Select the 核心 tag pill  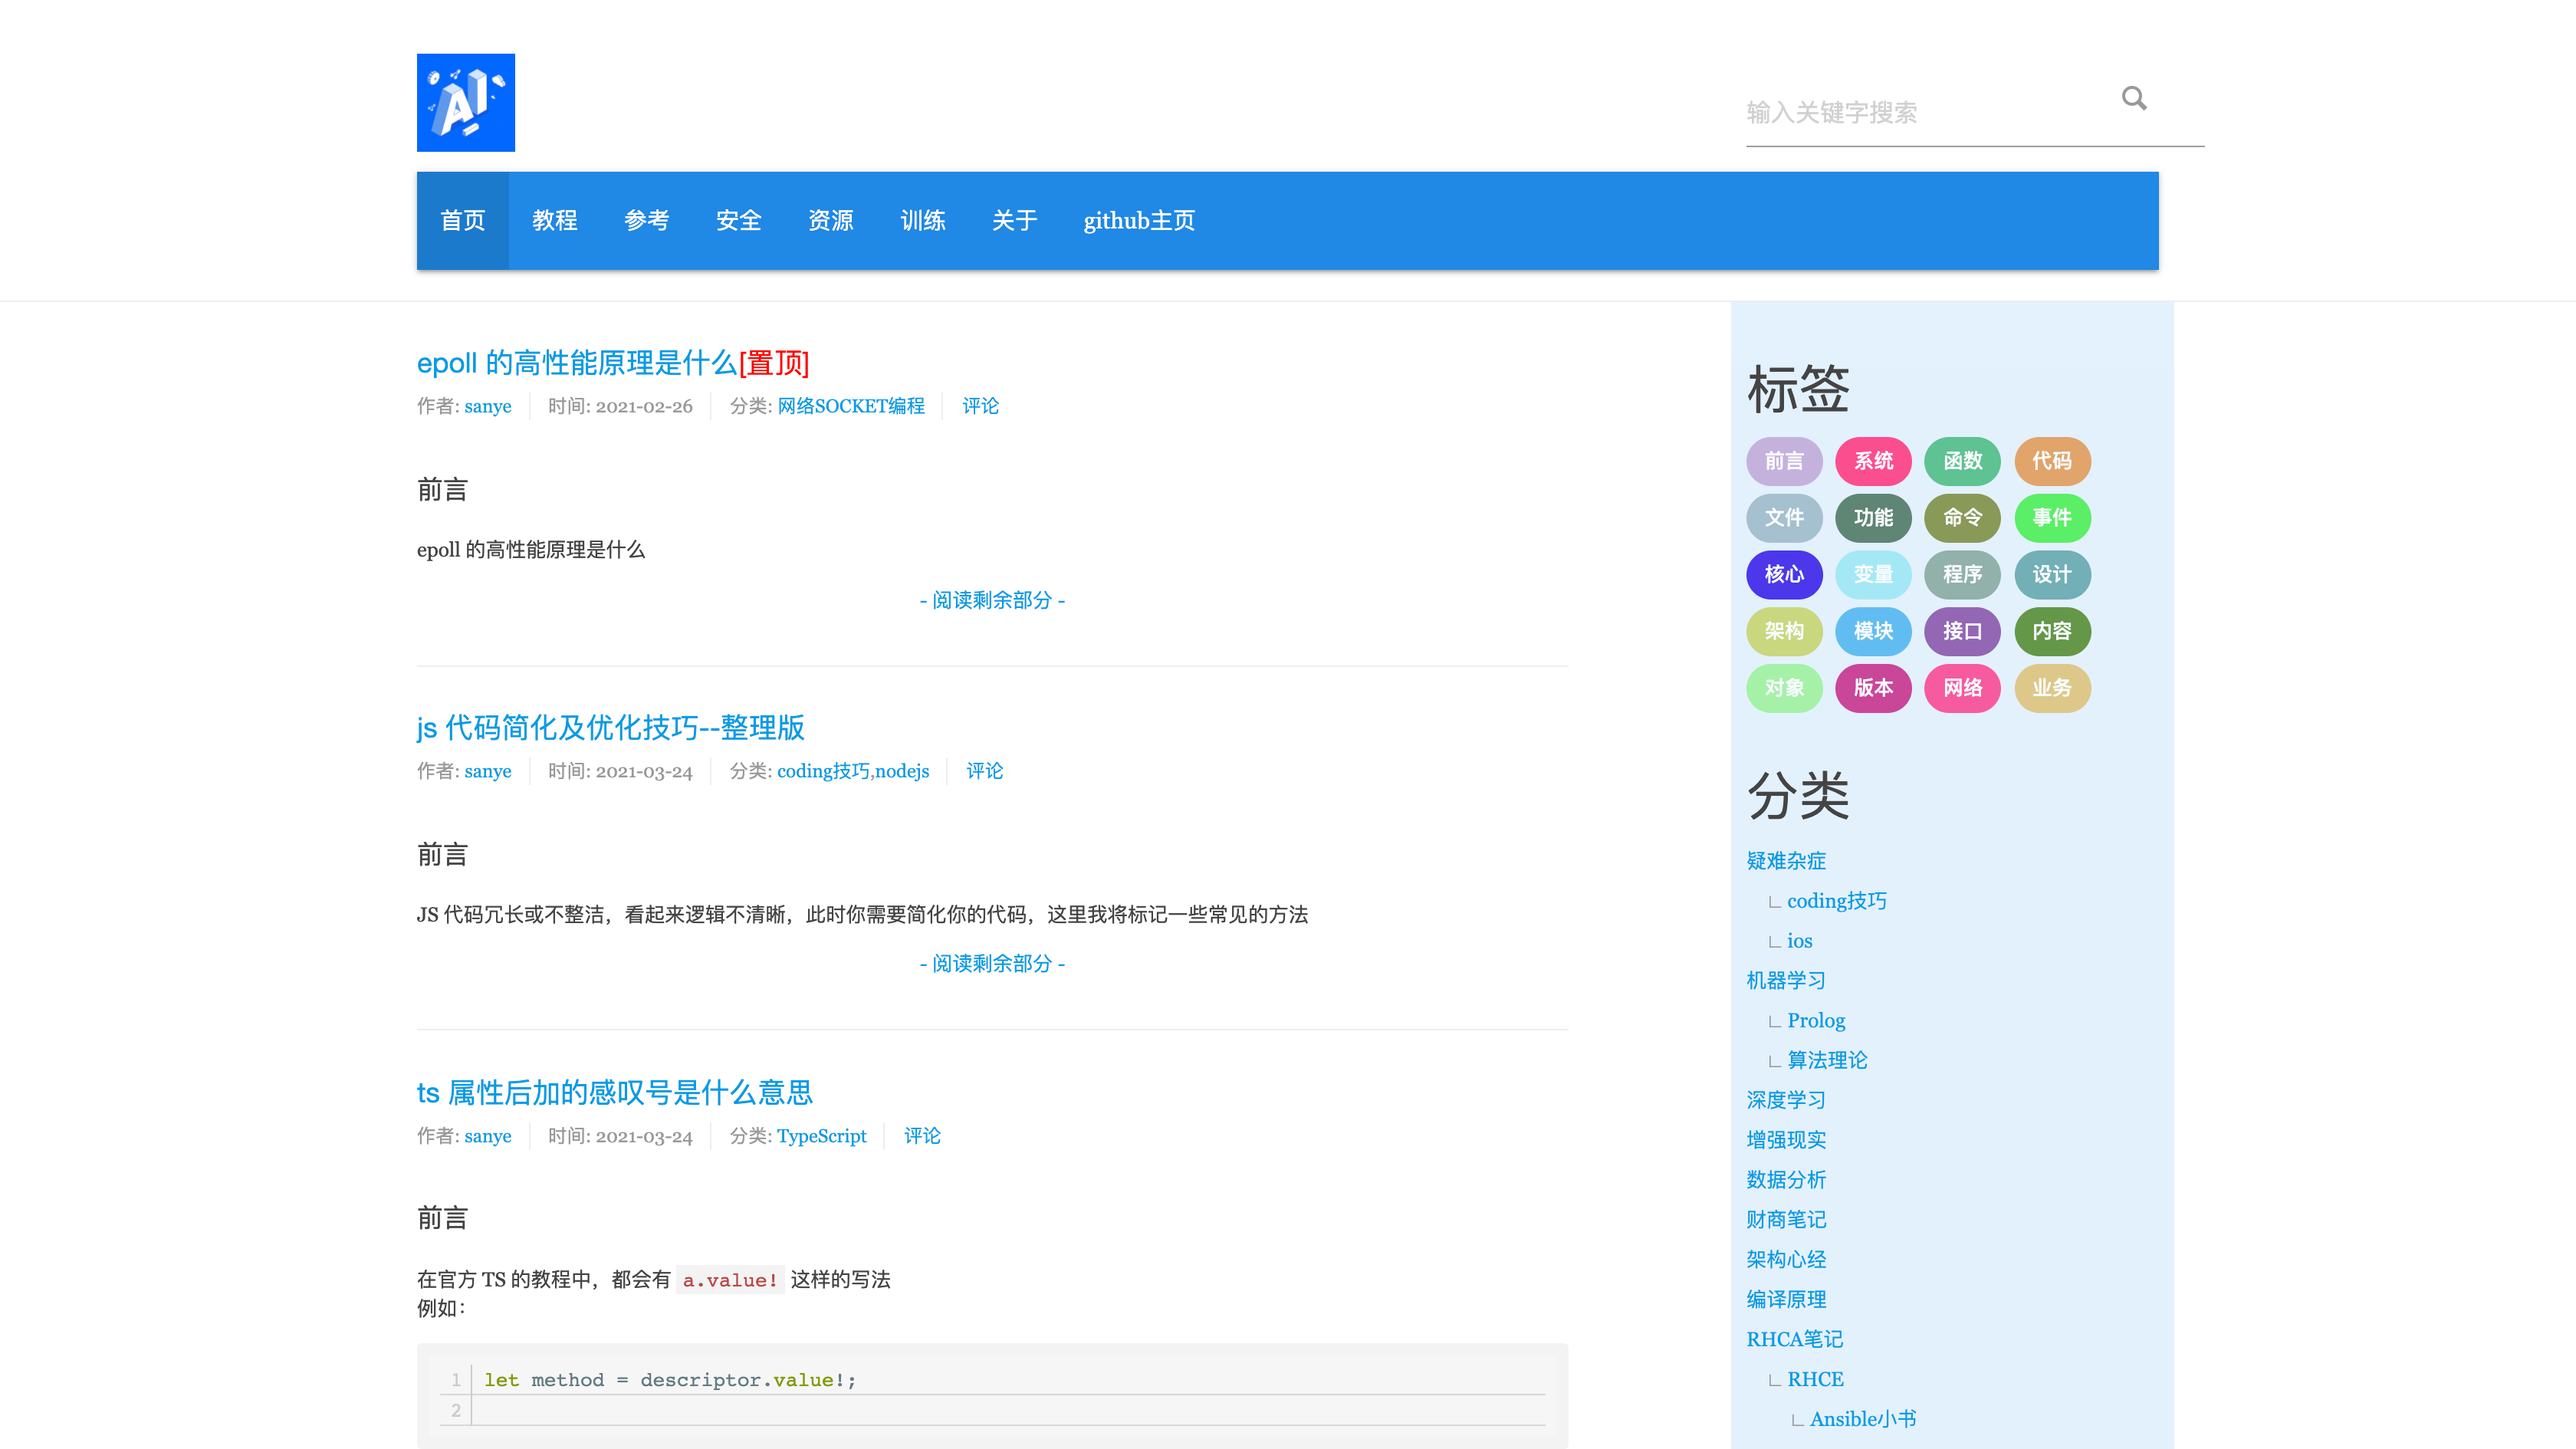(x=1783, y=574)
